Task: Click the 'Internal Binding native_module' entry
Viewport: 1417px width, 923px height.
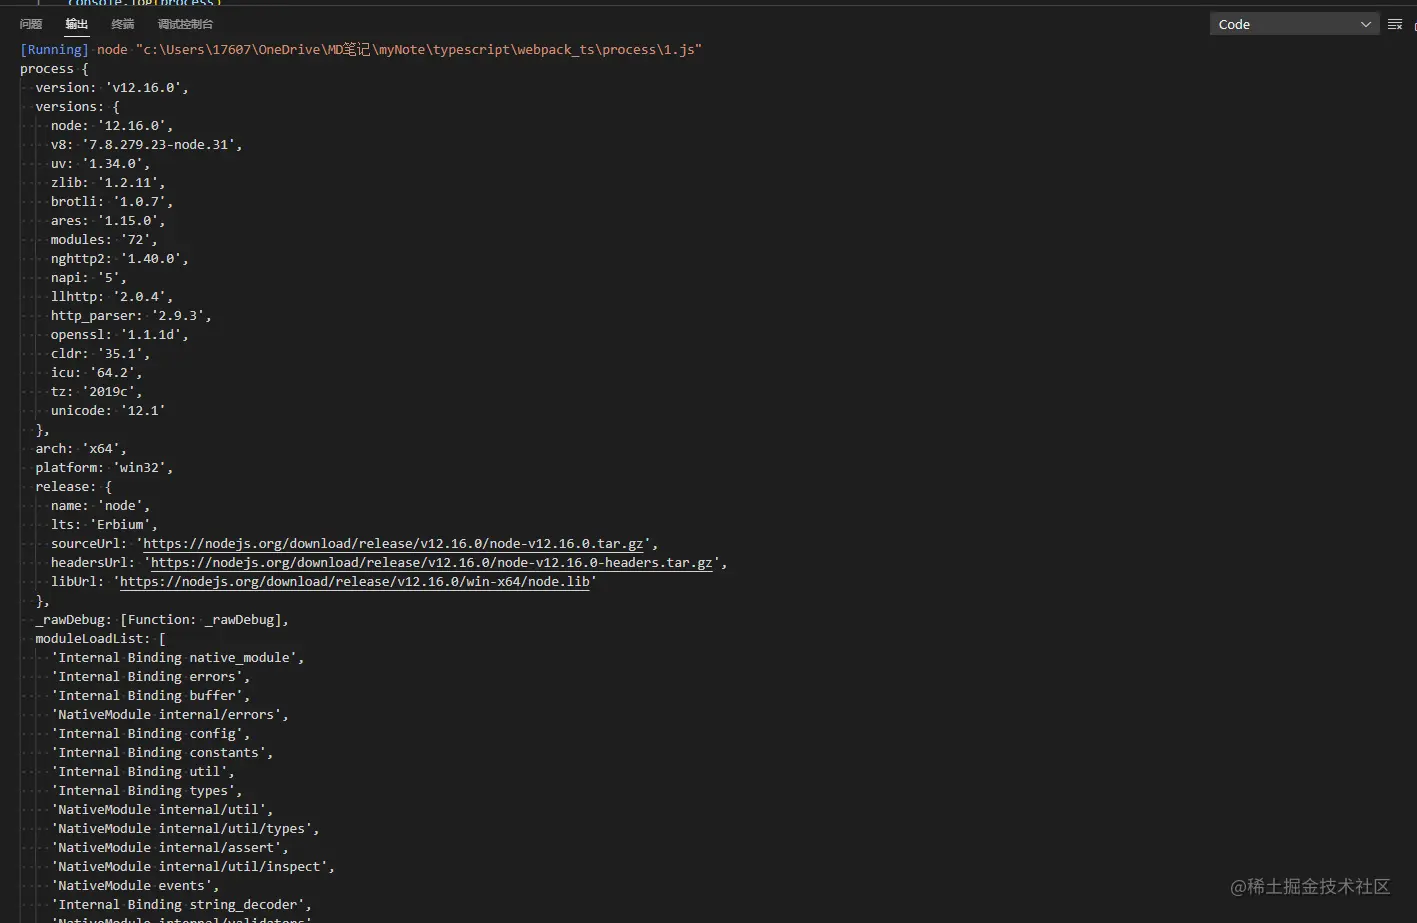Action: click(x=178, y=658)
